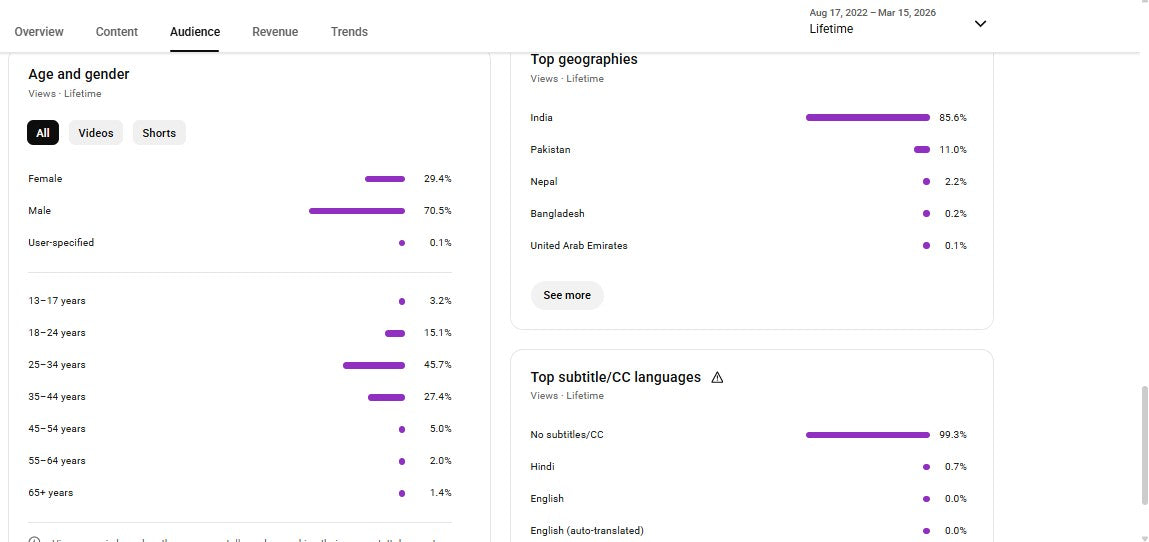Switch the age and gender filter to Videos

pyautogui.click(x=96, y=133)
